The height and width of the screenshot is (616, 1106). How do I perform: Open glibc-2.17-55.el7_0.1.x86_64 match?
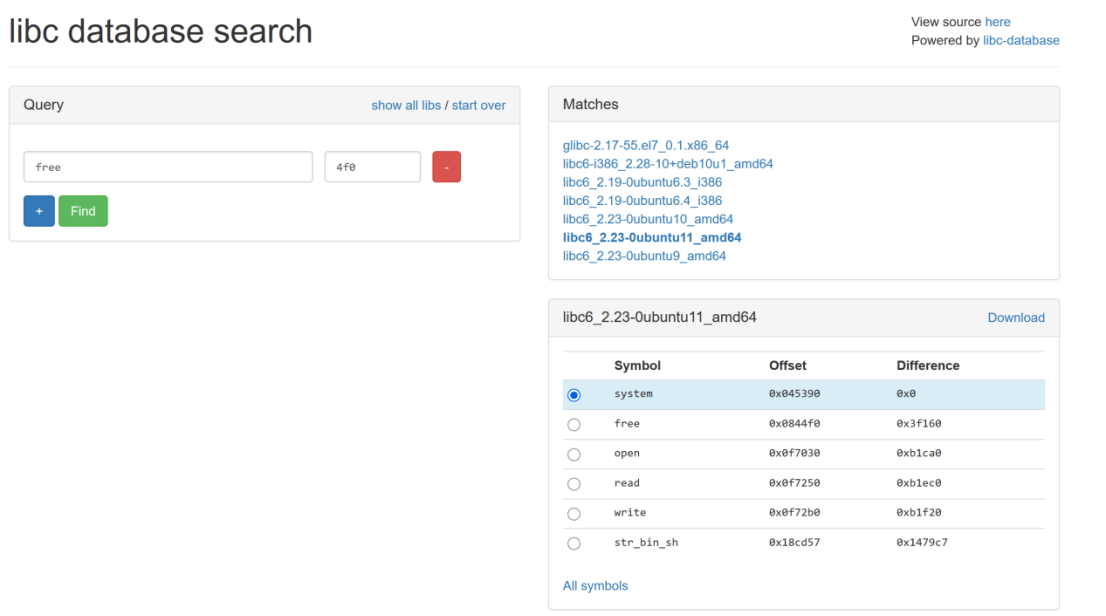point(645,146)
